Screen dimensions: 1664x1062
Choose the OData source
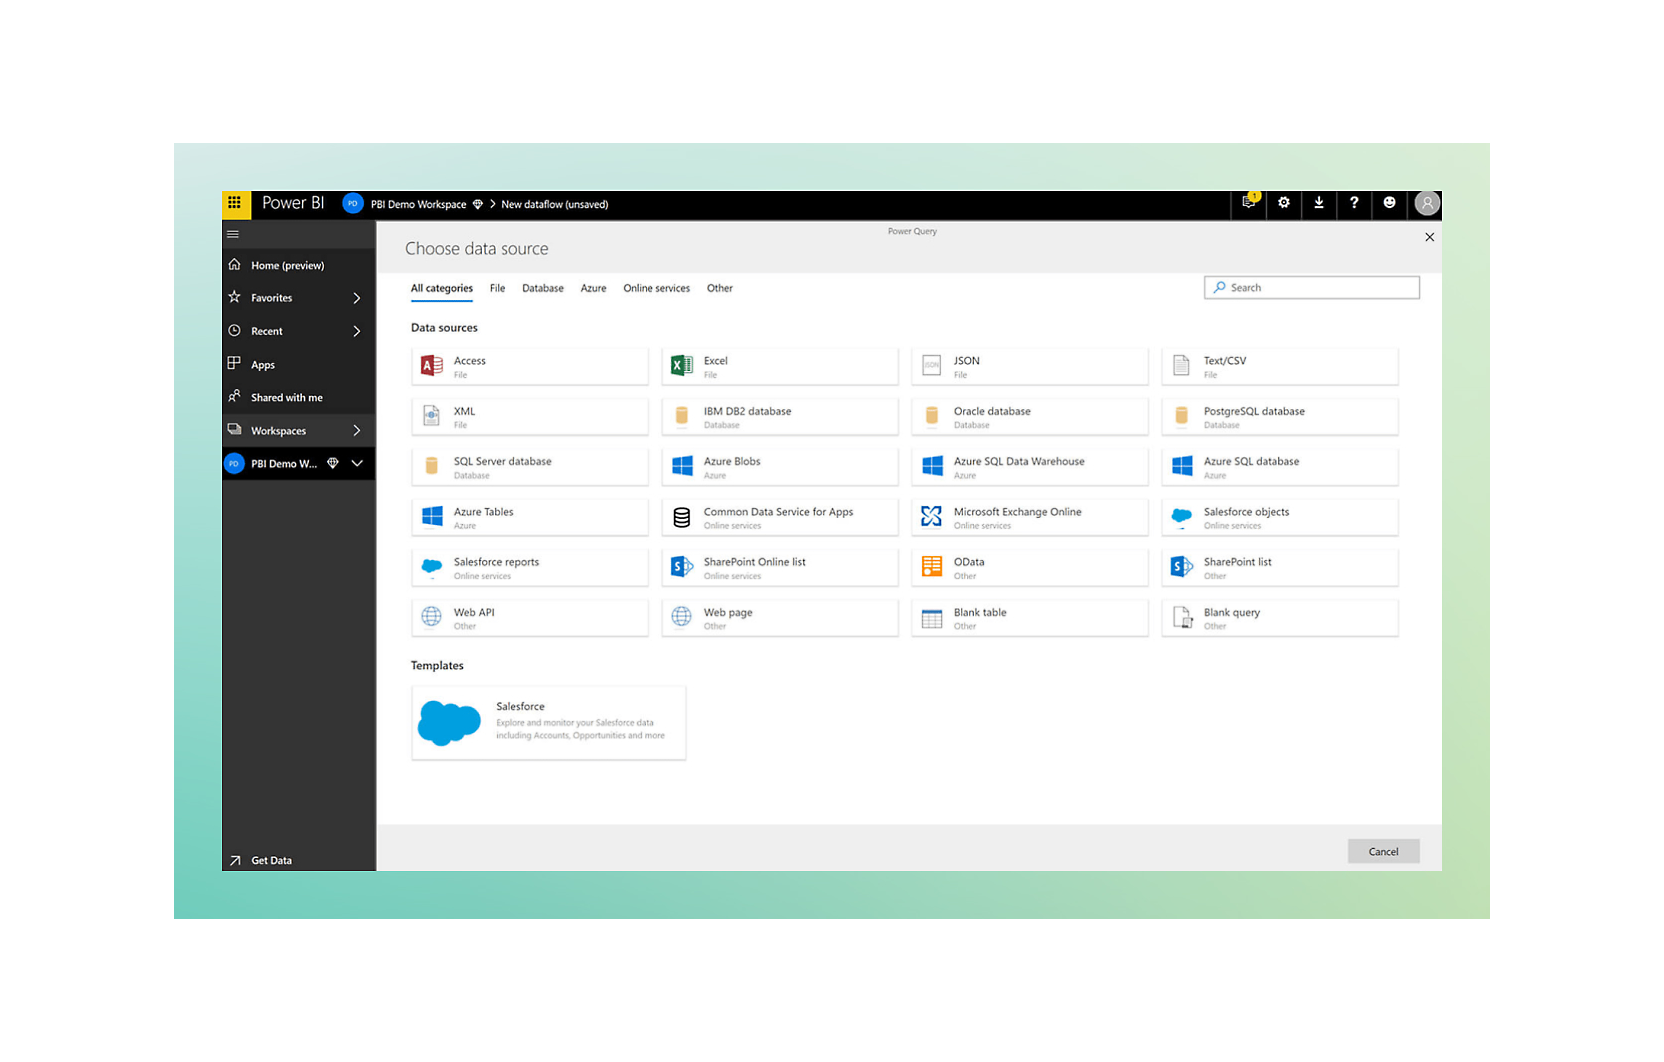[1029, 568]
